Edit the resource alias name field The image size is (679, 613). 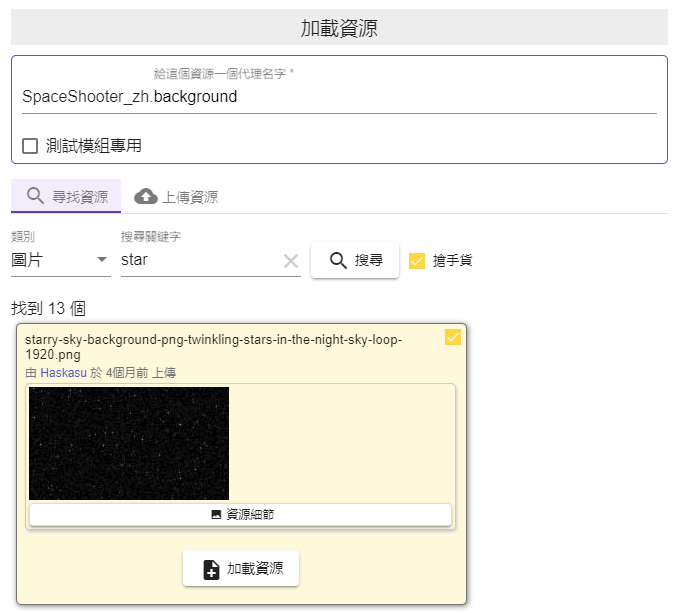339,97
